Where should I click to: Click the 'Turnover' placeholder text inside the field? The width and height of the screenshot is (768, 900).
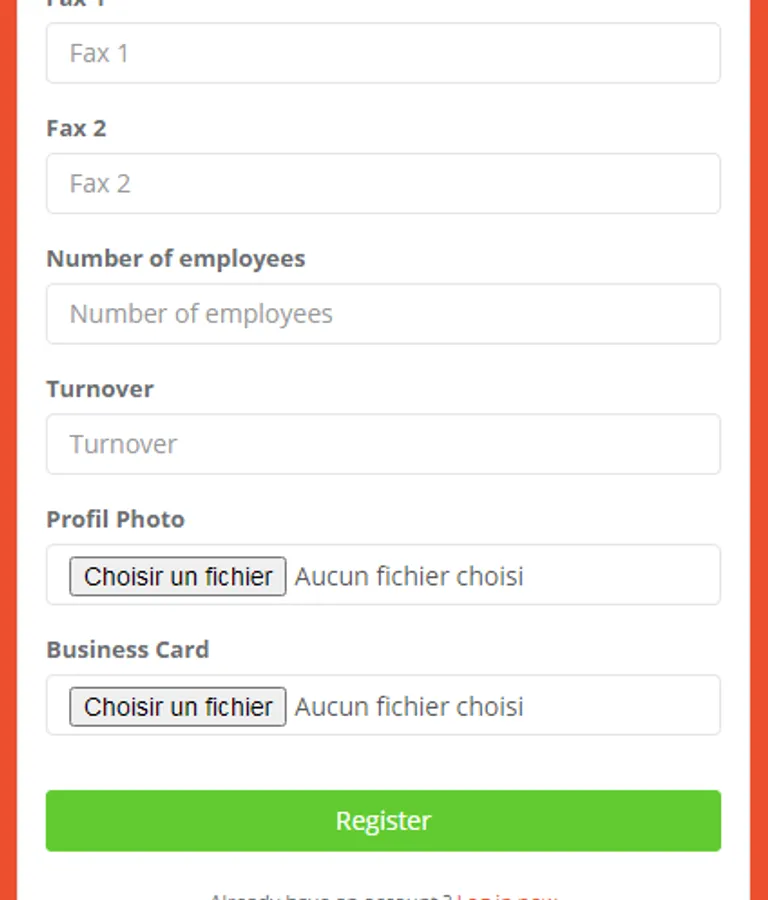(123, 444)
